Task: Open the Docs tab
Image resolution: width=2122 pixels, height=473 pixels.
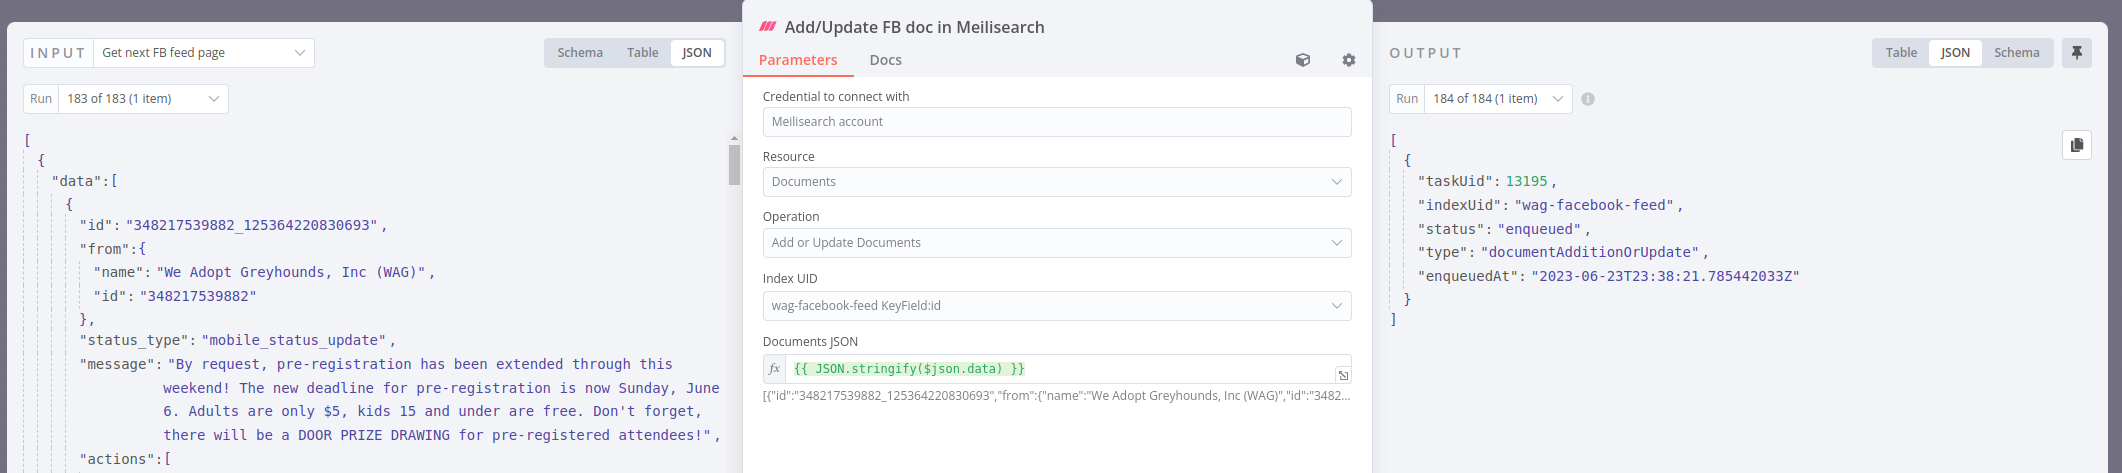Action: coord(885,60)
